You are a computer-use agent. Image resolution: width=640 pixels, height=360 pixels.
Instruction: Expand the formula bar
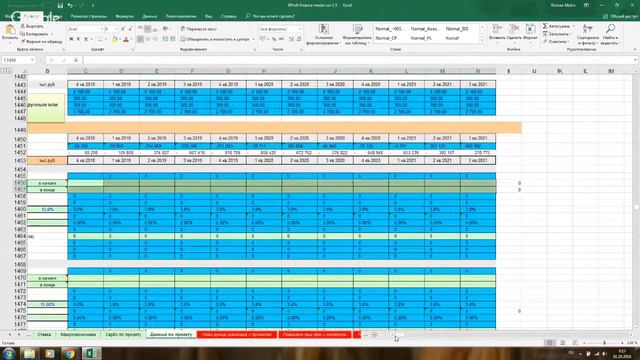636,60
